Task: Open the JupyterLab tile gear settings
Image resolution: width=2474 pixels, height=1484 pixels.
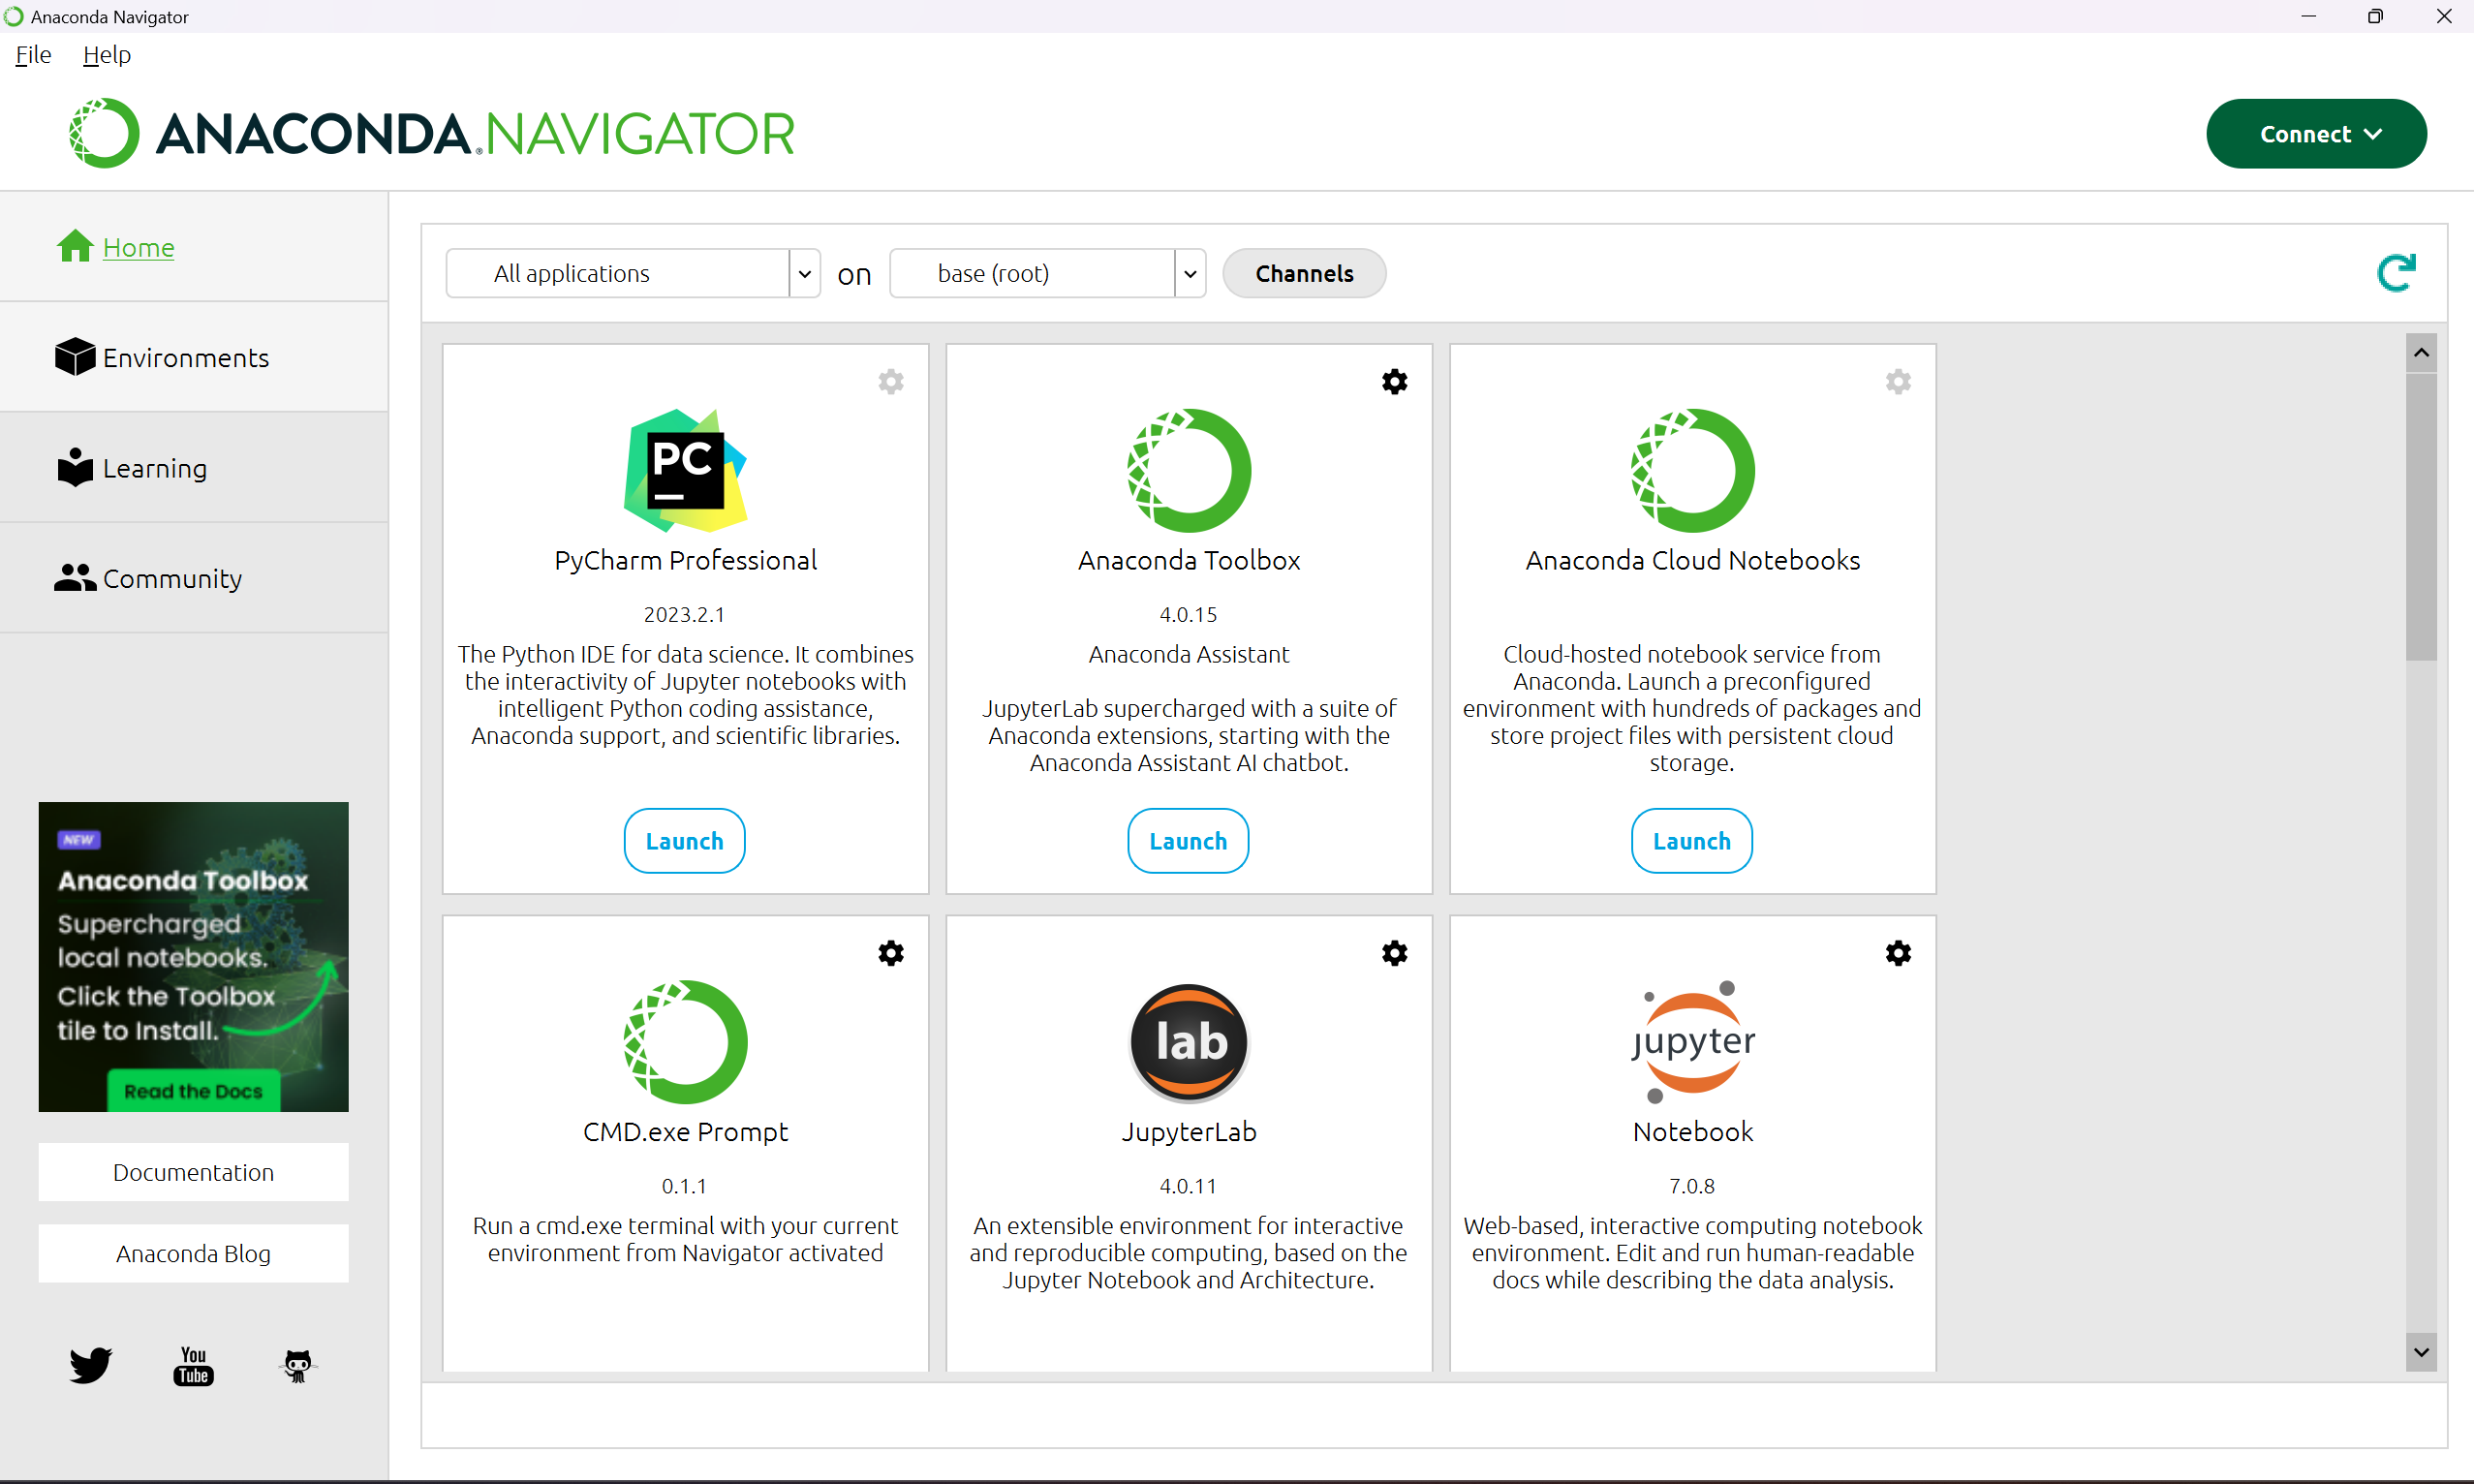Action: [1394, 953]
